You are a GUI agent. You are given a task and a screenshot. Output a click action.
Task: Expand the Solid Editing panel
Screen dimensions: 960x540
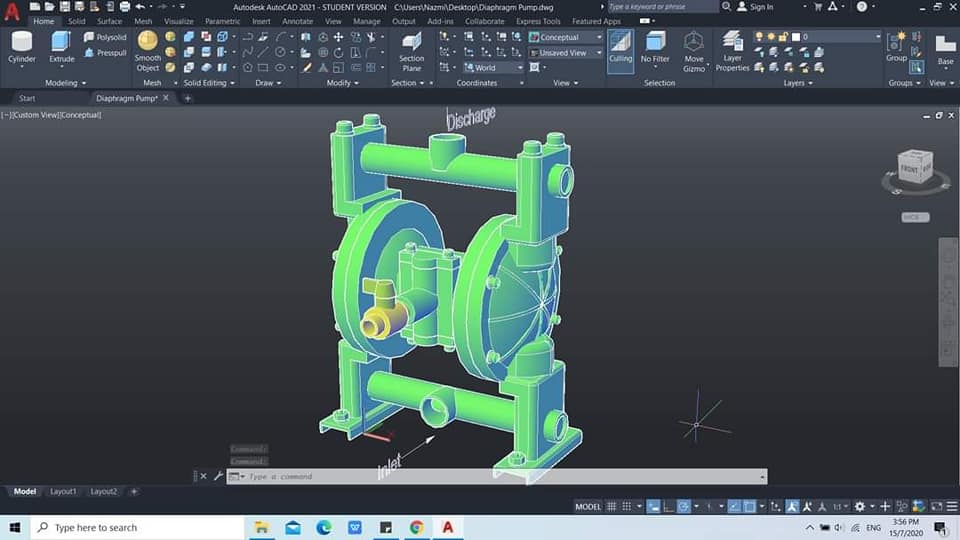click(x=209, y=83)
